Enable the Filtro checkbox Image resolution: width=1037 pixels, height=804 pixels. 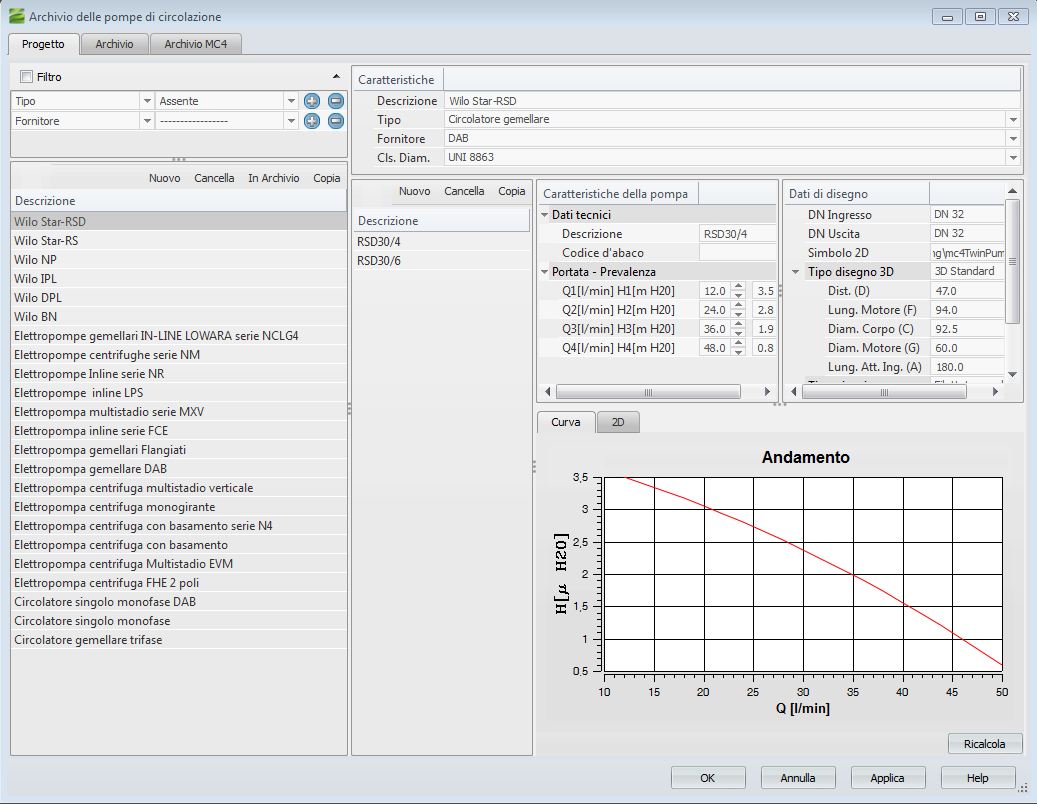26,77
